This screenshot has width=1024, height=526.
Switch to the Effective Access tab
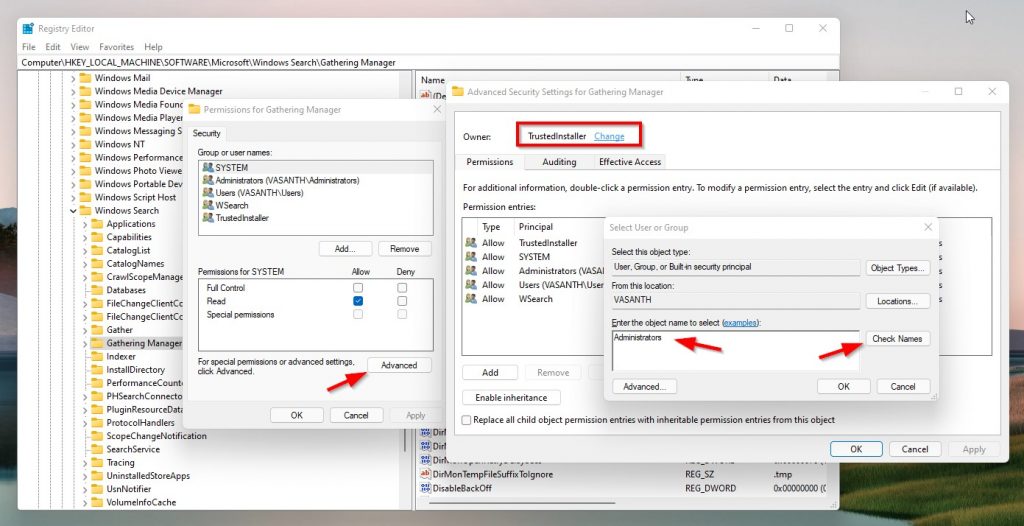tap(630, 162)
